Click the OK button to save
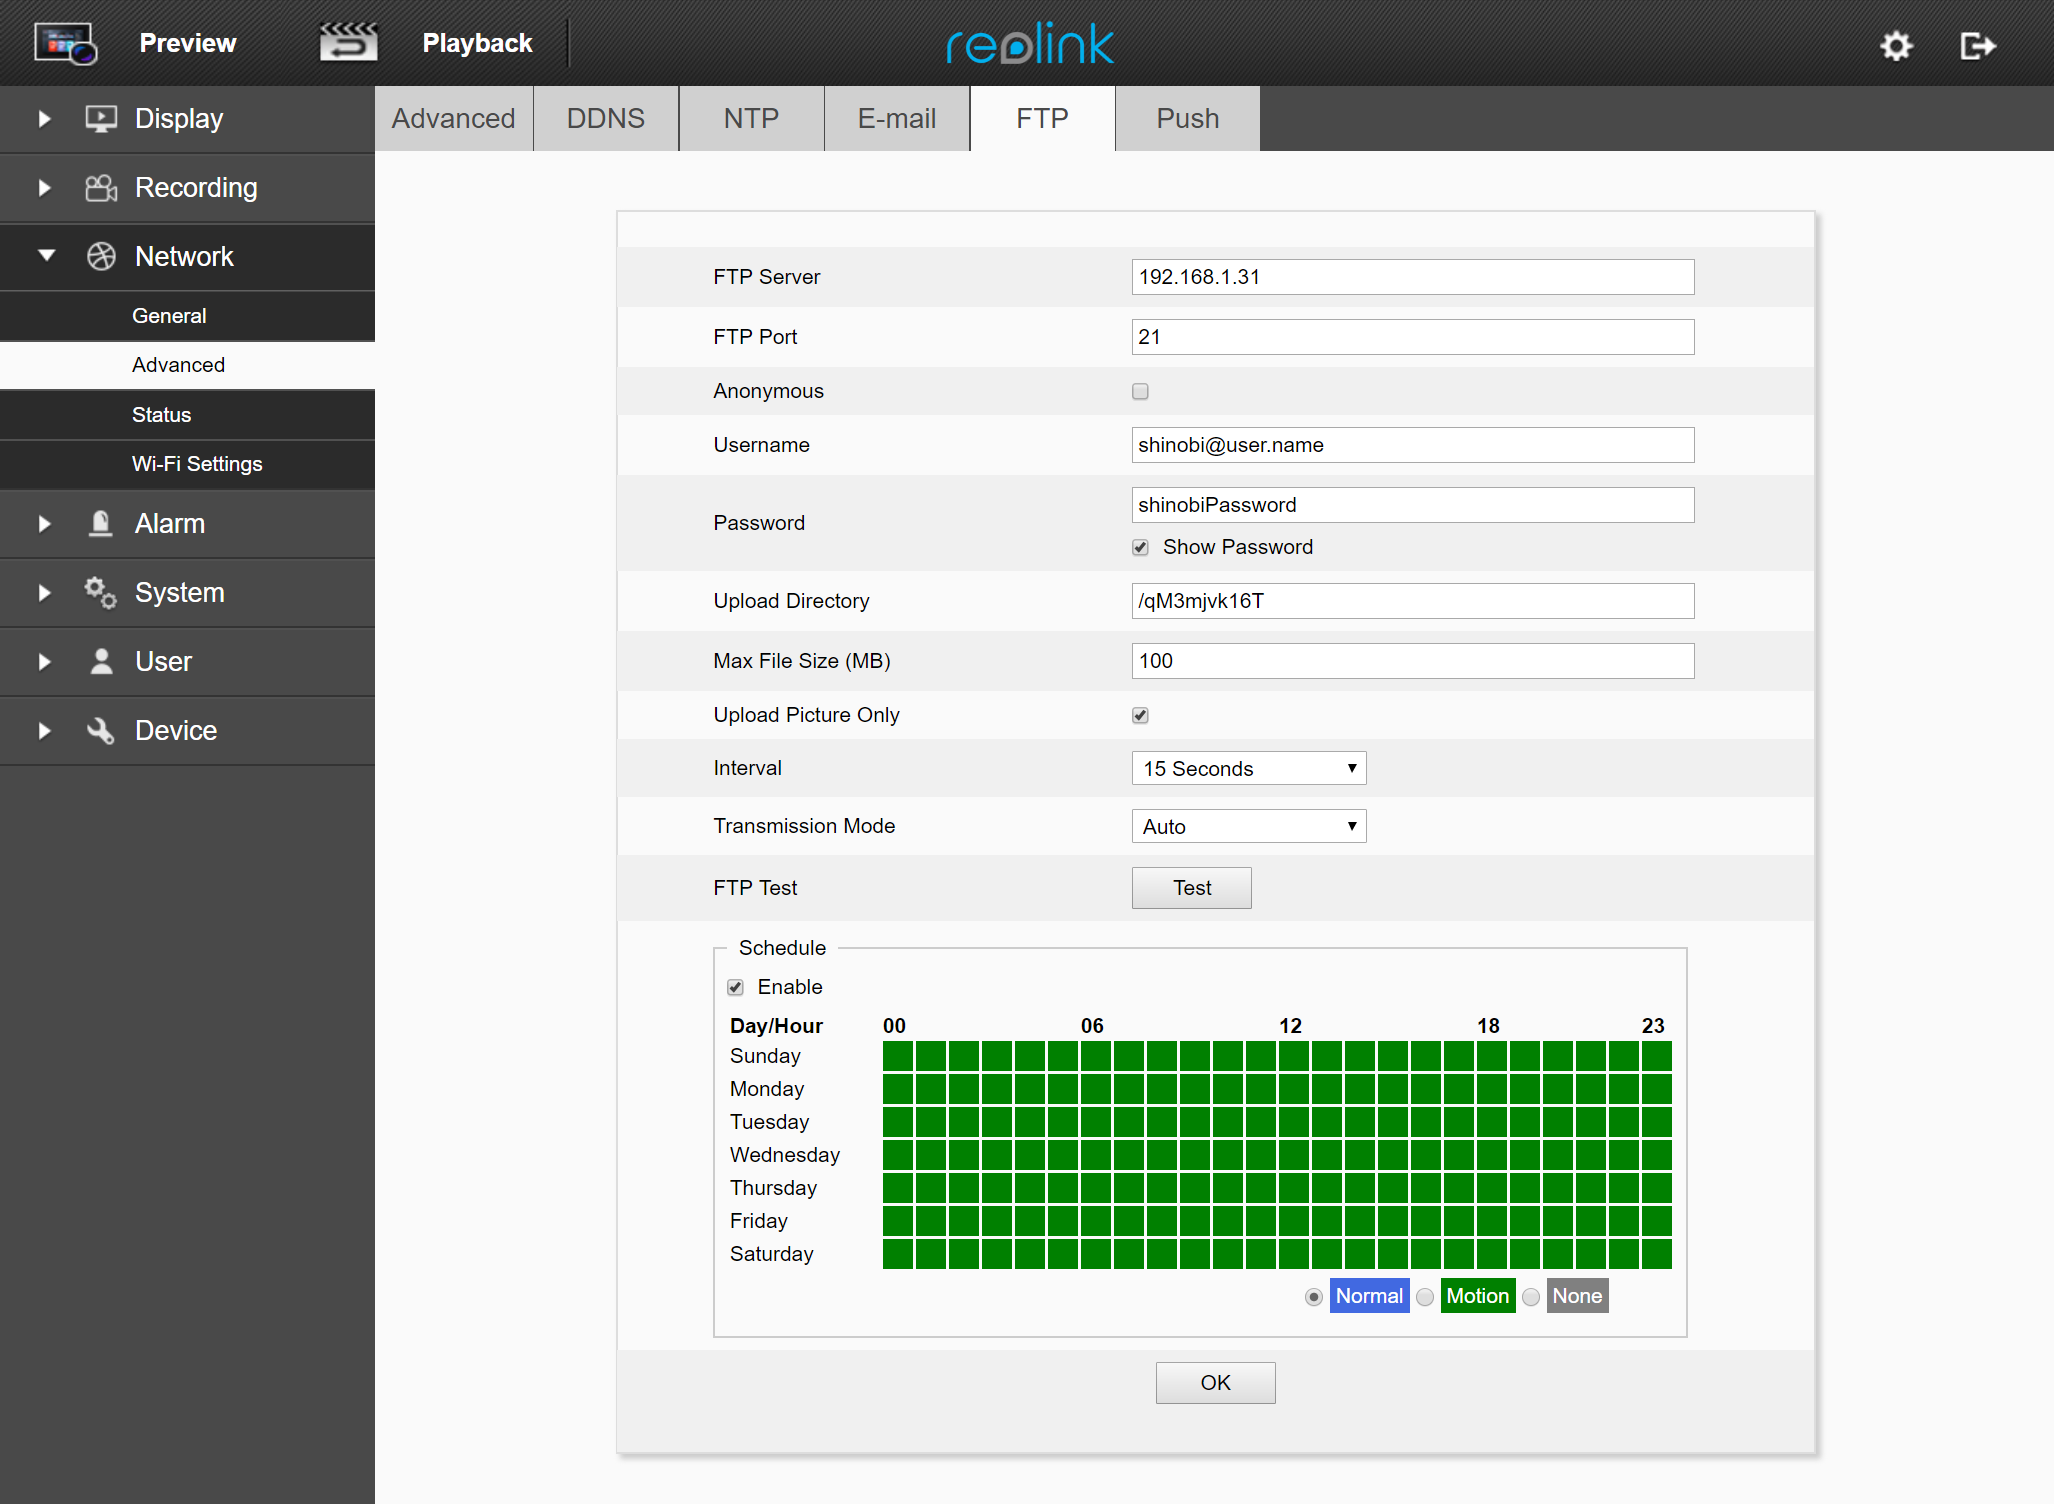Viewport: 2054px width, 1504px height. click(1217, 1381)
